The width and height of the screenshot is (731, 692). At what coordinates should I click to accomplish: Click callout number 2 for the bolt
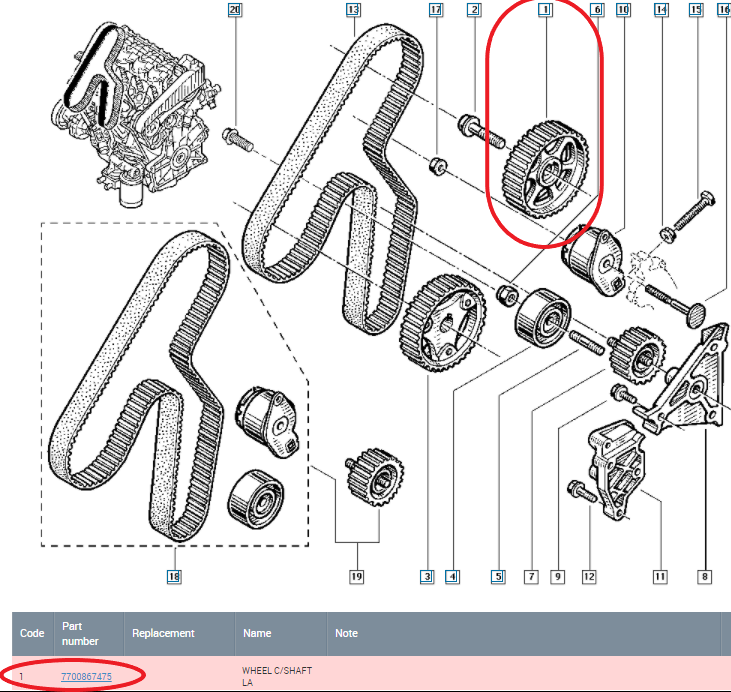coord(474,10)
